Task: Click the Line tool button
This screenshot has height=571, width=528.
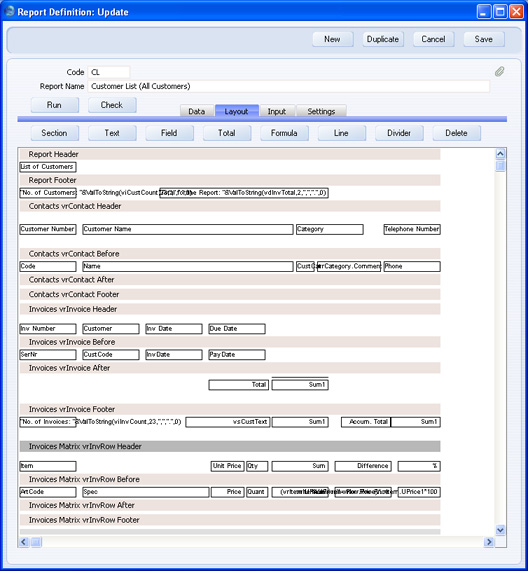Action: pos(342,133)
